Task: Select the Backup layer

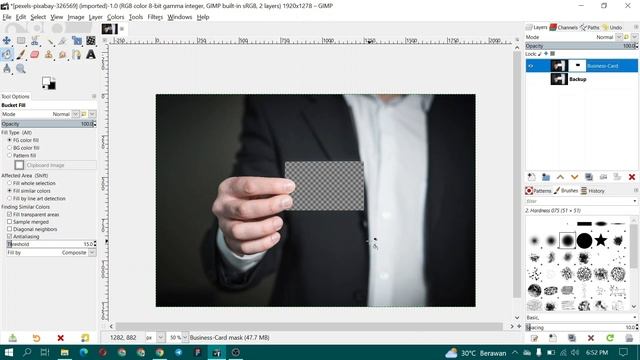Action: pyautogui.click(x=582, y=79)
